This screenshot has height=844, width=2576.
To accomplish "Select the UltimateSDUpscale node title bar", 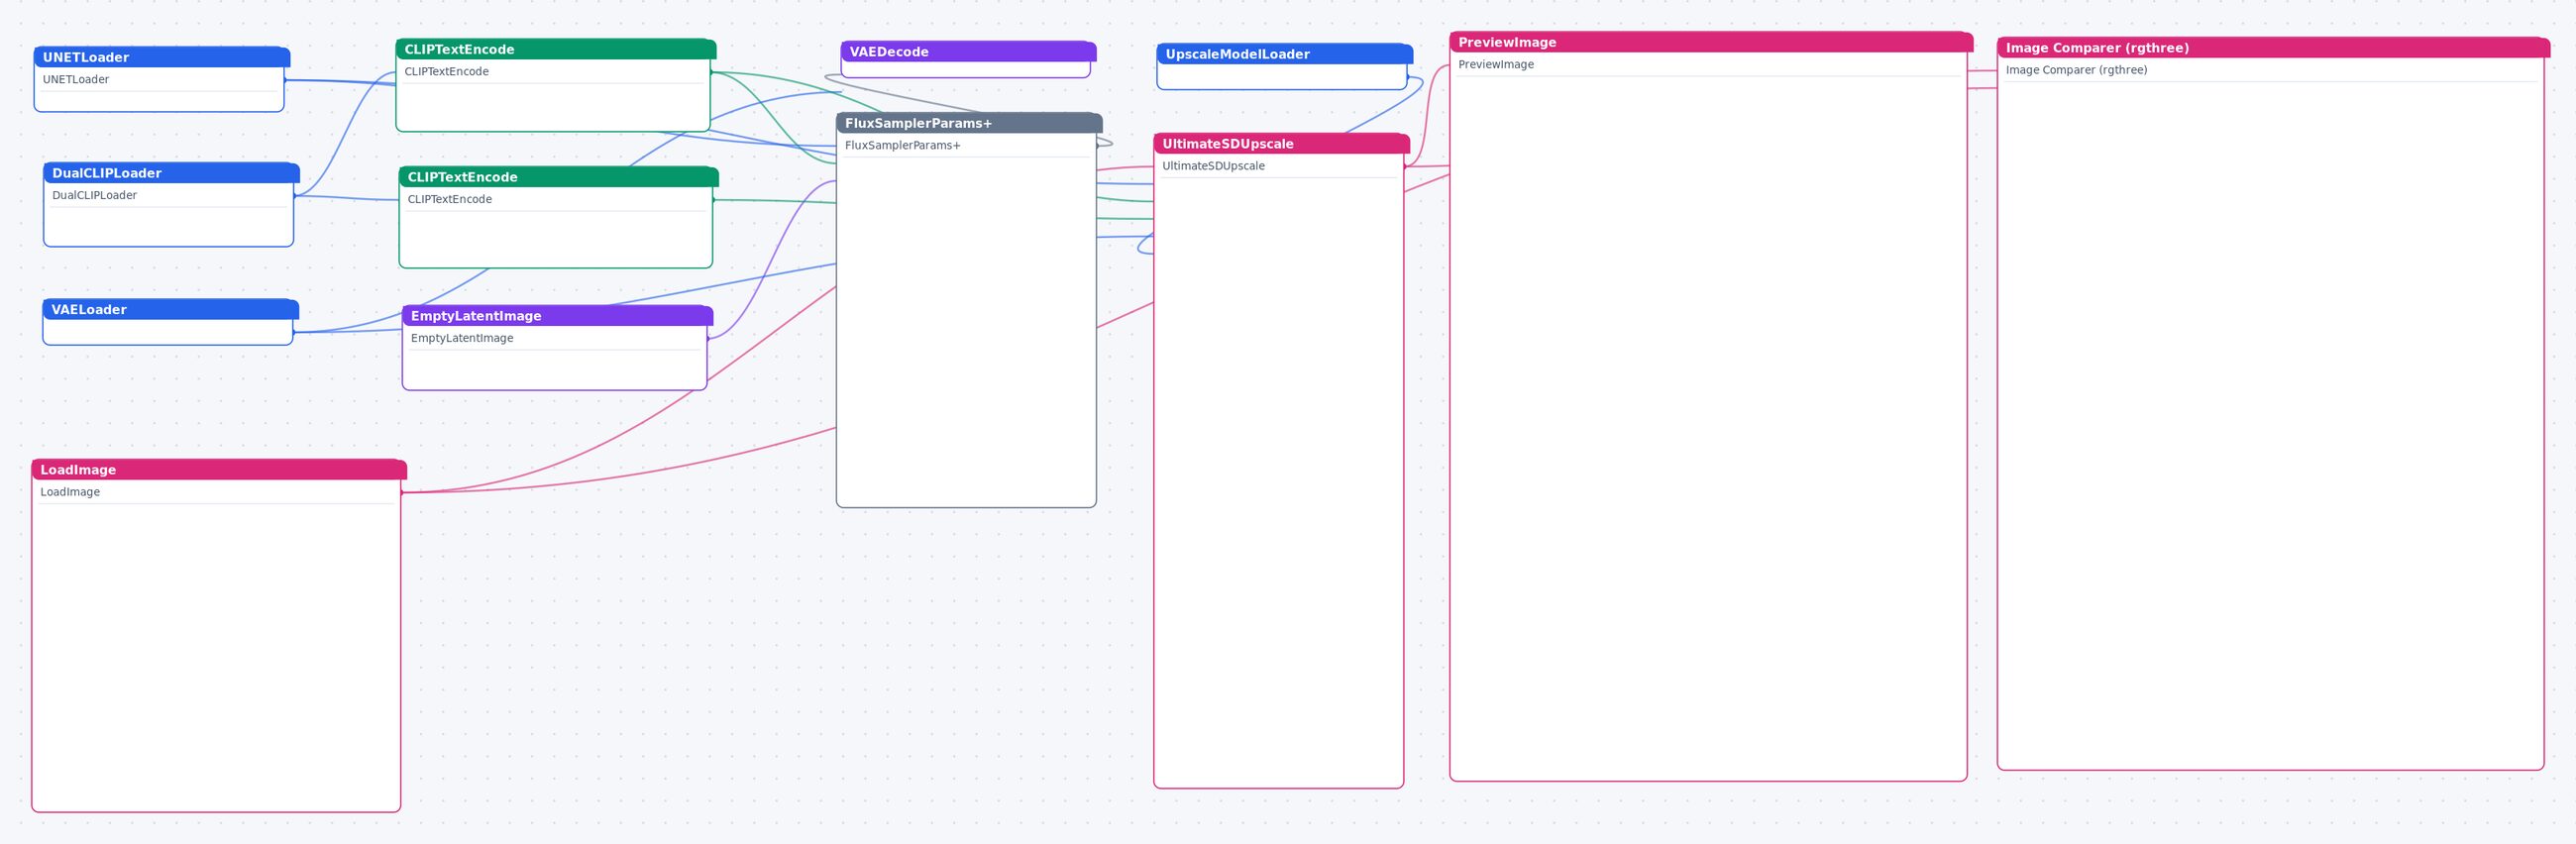I will [1282, 144].
